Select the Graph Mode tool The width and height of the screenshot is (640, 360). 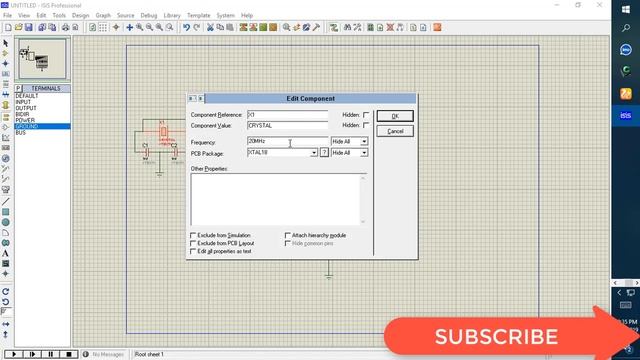tap(5, 138)
